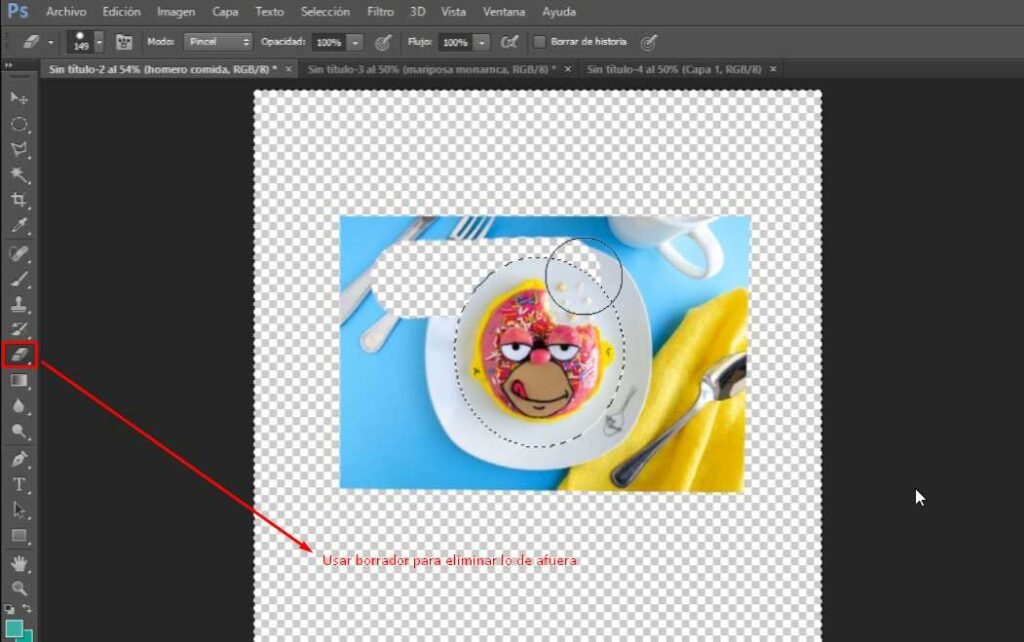
Task: Select the Blur tool
Action: coord(19,406)
